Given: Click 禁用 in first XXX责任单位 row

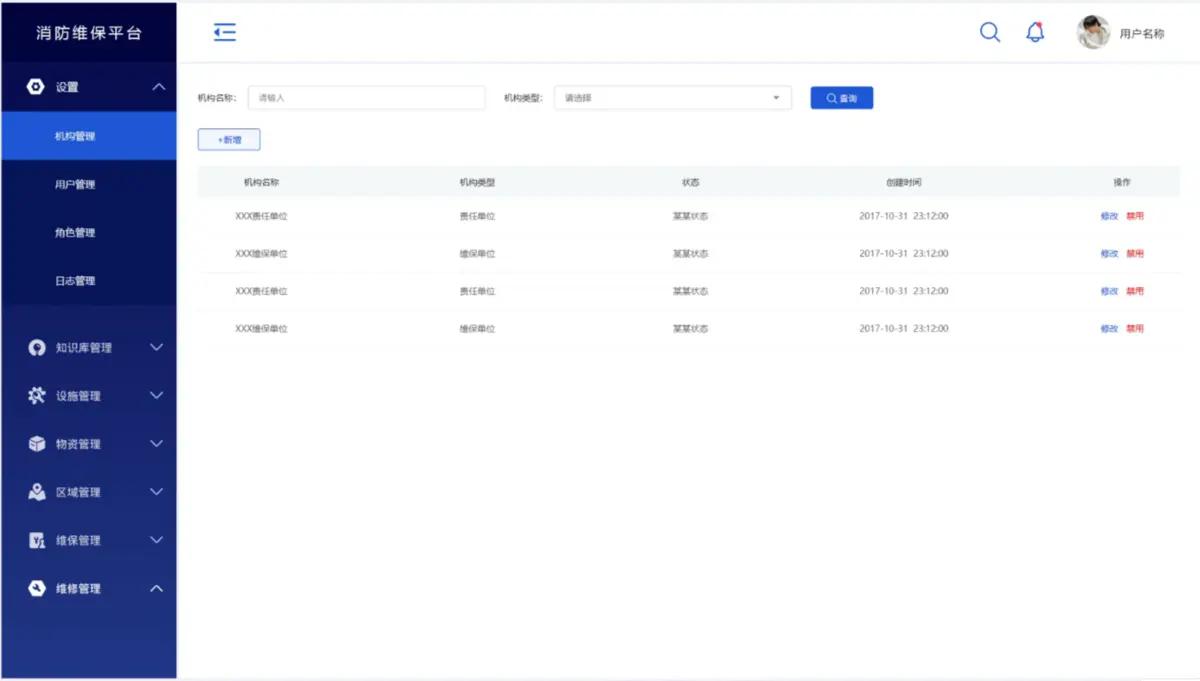Looking at the screenshot, I should [1135, 216].
